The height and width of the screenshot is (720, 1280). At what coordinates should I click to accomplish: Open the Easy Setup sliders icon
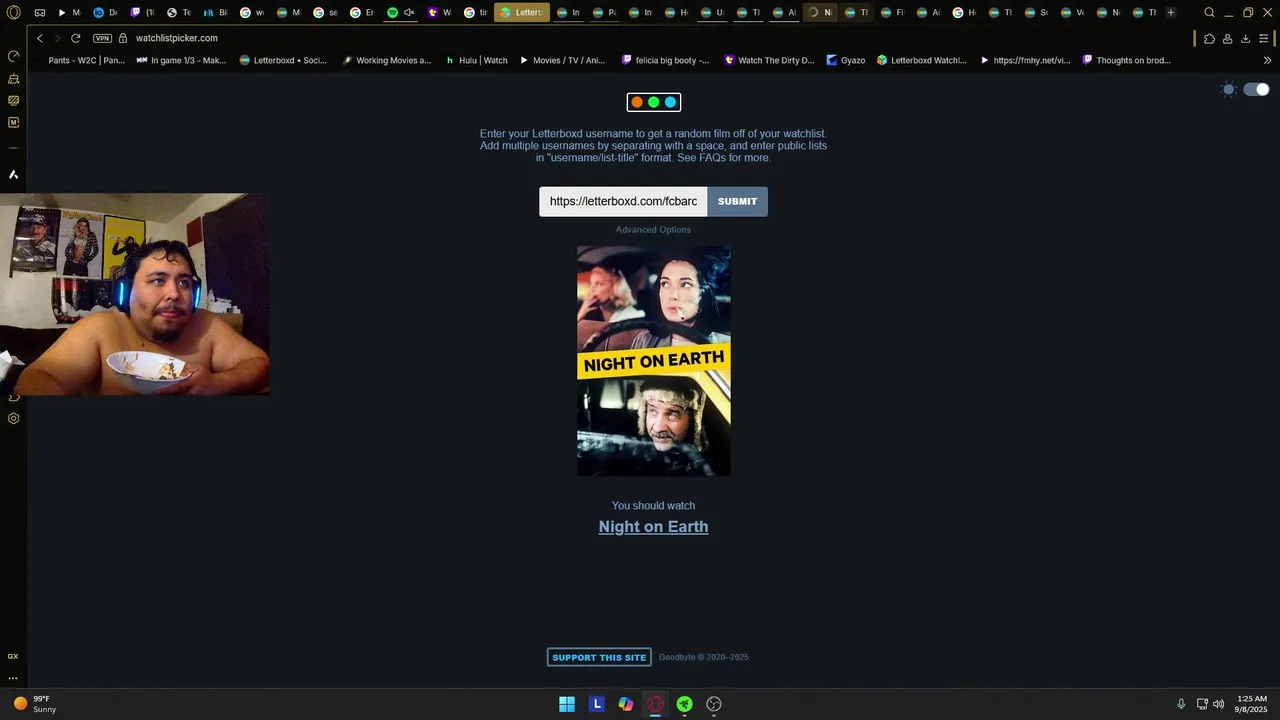pyautogui.click(x=1264, y=39)
